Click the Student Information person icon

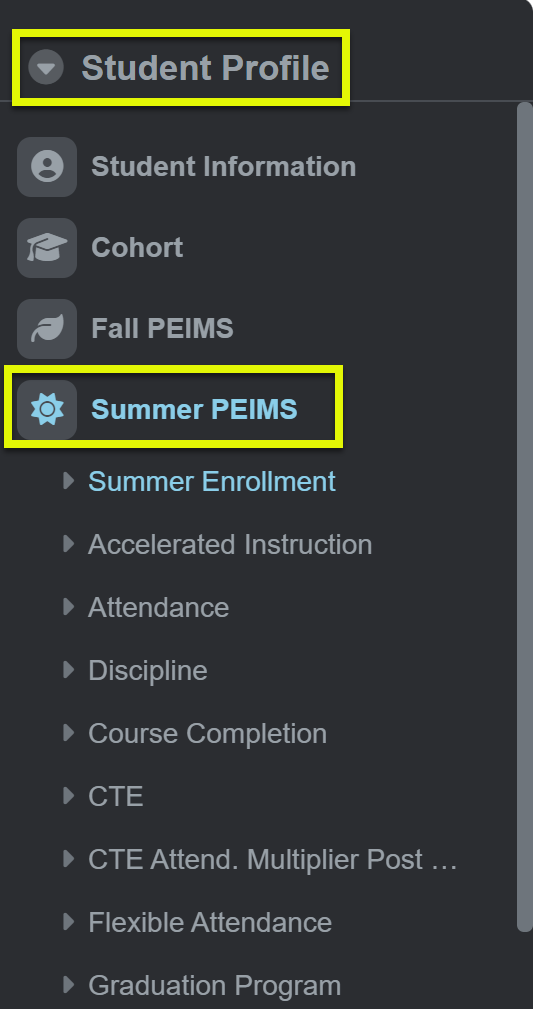tap(47, 167)
